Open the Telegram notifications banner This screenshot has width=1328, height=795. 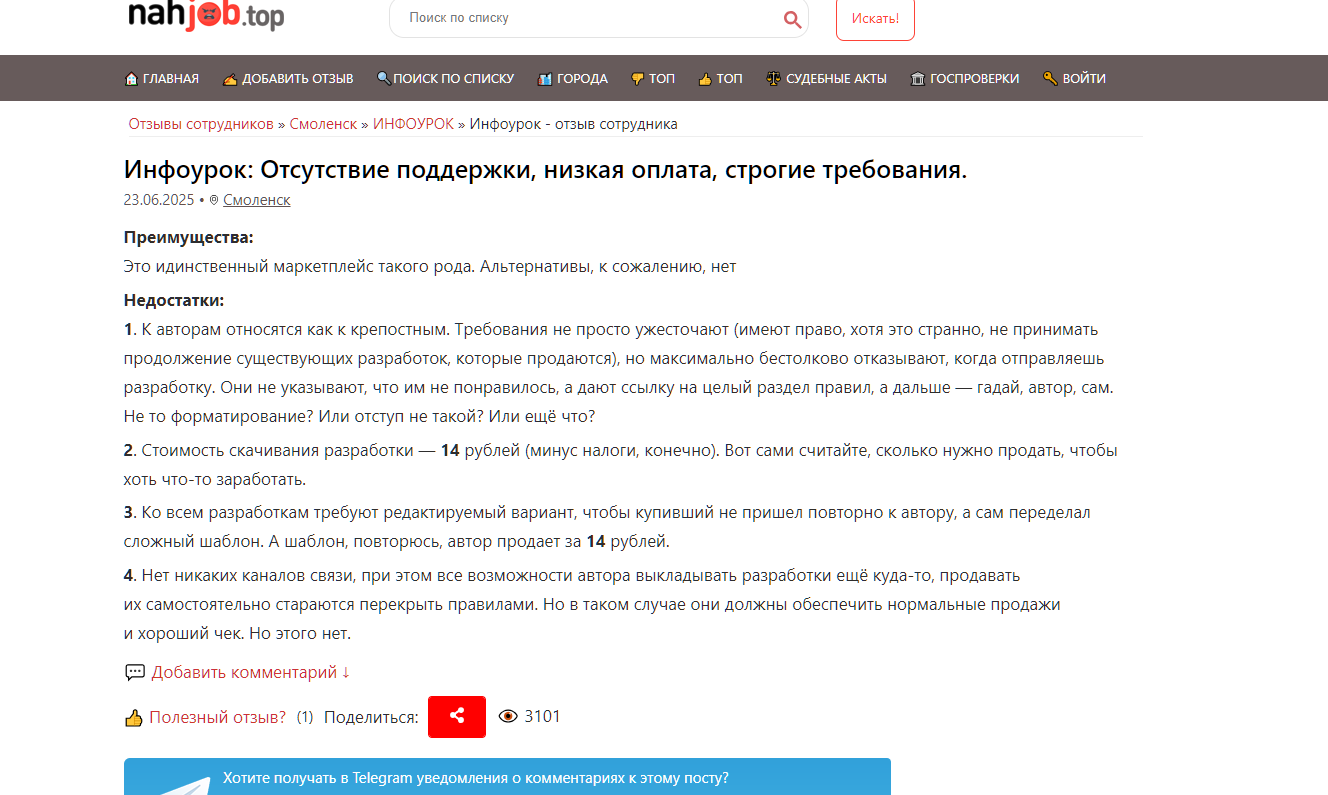[507, 777]
